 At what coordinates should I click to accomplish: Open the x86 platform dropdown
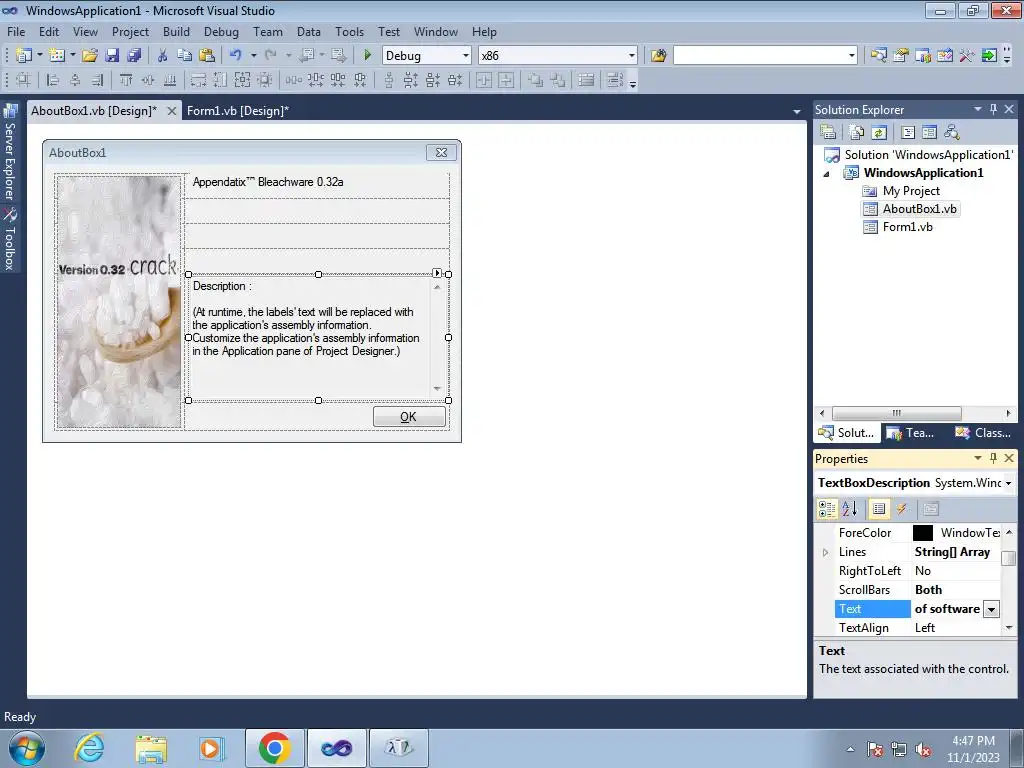pos(632,56)
